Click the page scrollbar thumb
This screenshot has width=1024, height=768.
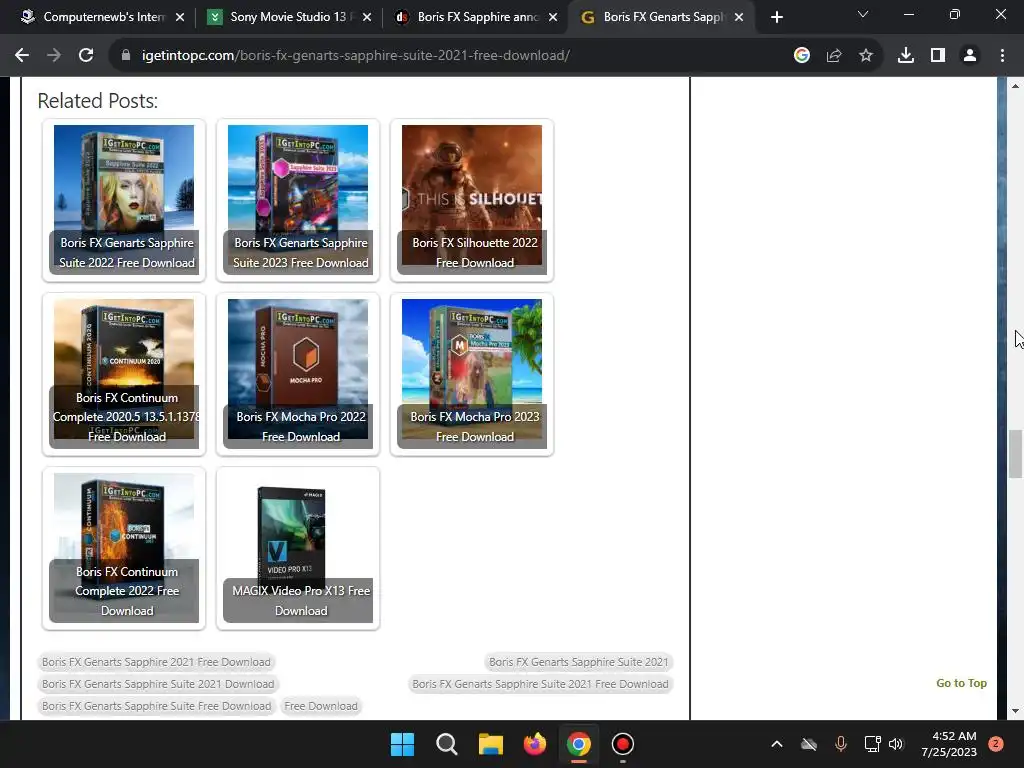click(x=1015, y=454)
